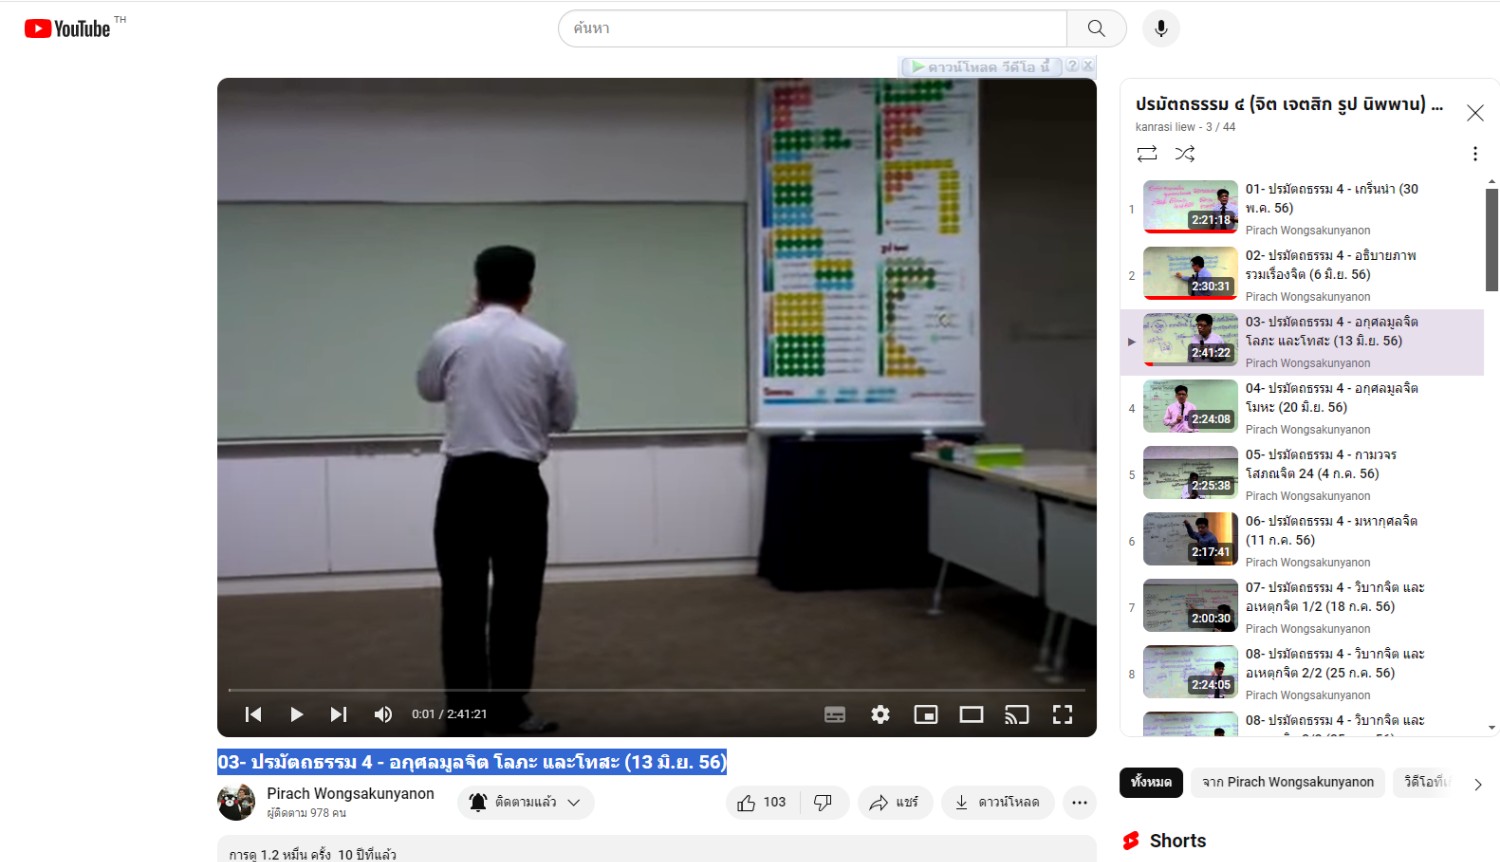Open video 04 อกุศลมูลจิต โมหะ
Viewport: 1500px width, 862px height.
click(x=1302, y=408)
